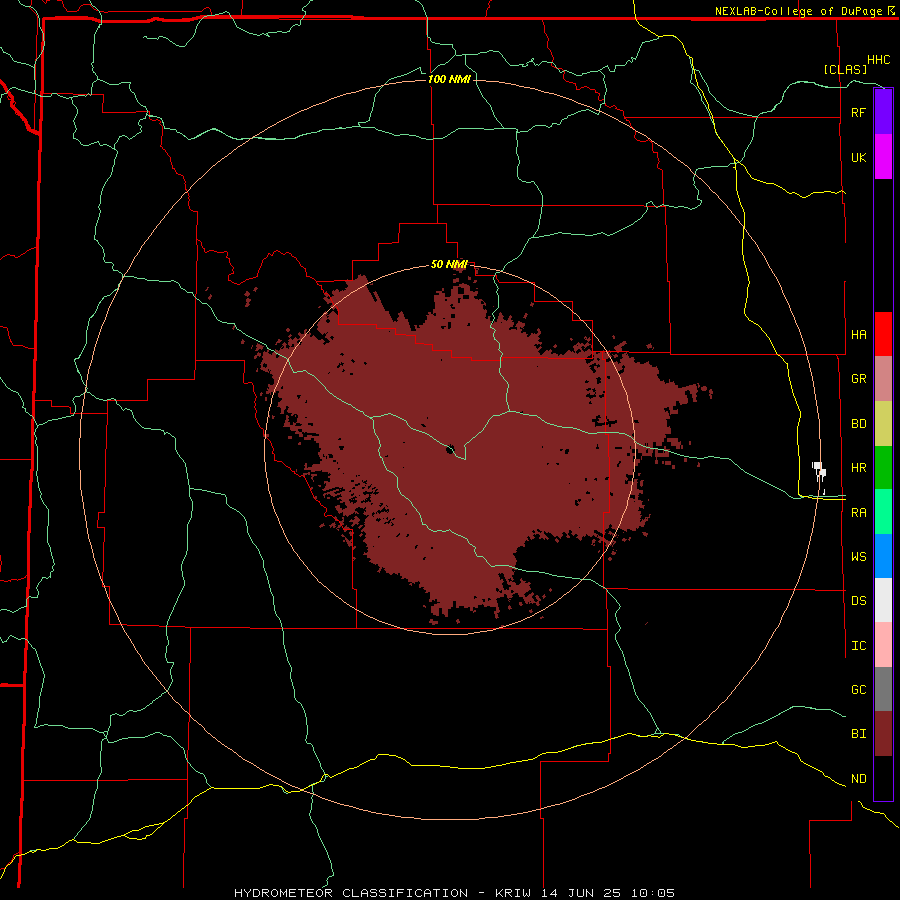Click the dusty pink GR legend block
The width and height of the screenshot is (900, 900).
(x=883, y=379)
